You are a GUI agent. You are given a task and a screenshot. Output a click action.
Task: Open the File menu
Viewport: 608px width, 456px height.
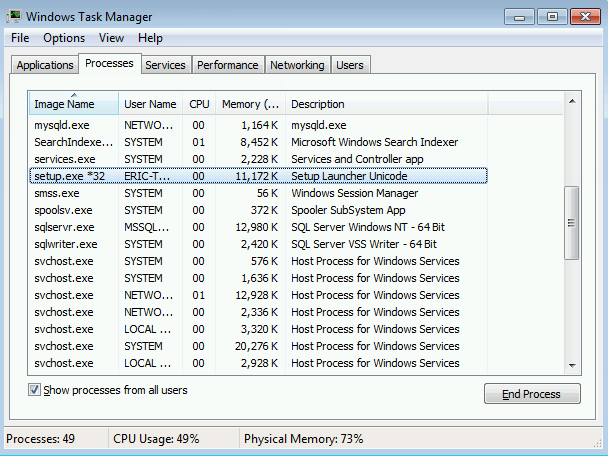(x=20, y=38)
